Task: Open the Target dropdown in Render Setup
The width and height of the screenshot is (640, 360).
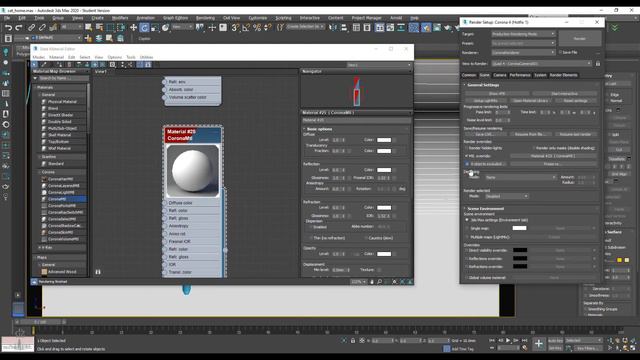Action: 523,34
